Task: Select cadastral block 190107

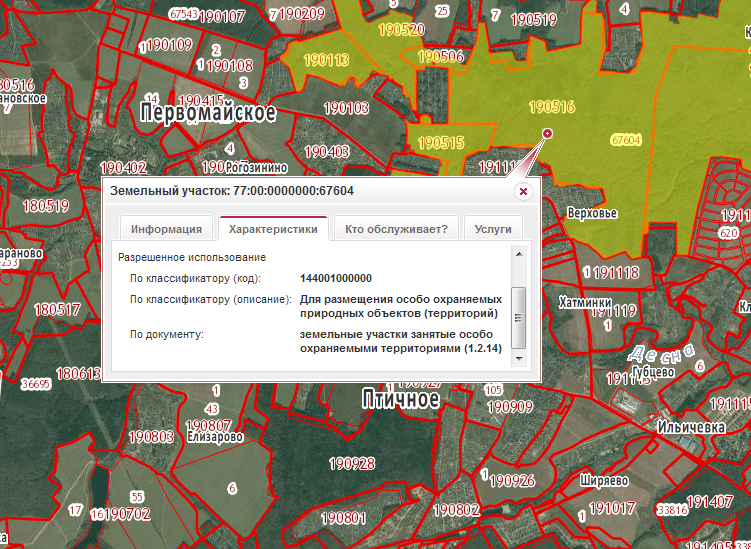Action: pos(222,17)
